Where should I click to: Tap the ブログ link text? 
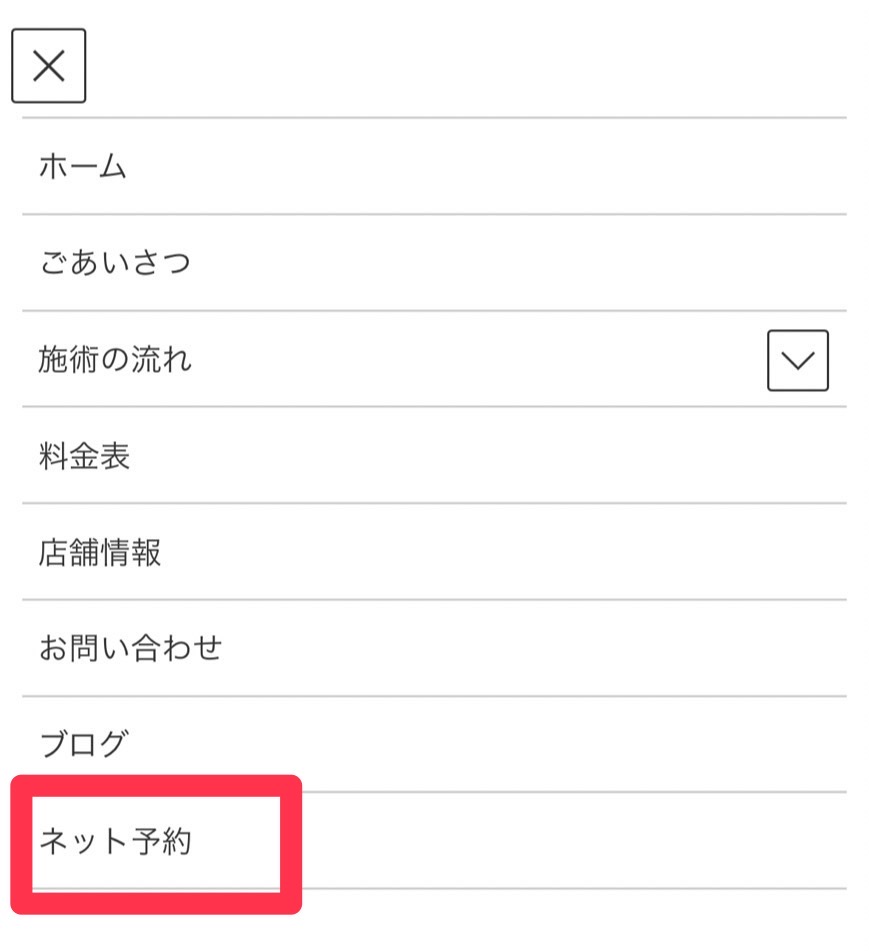pos(84,744)
